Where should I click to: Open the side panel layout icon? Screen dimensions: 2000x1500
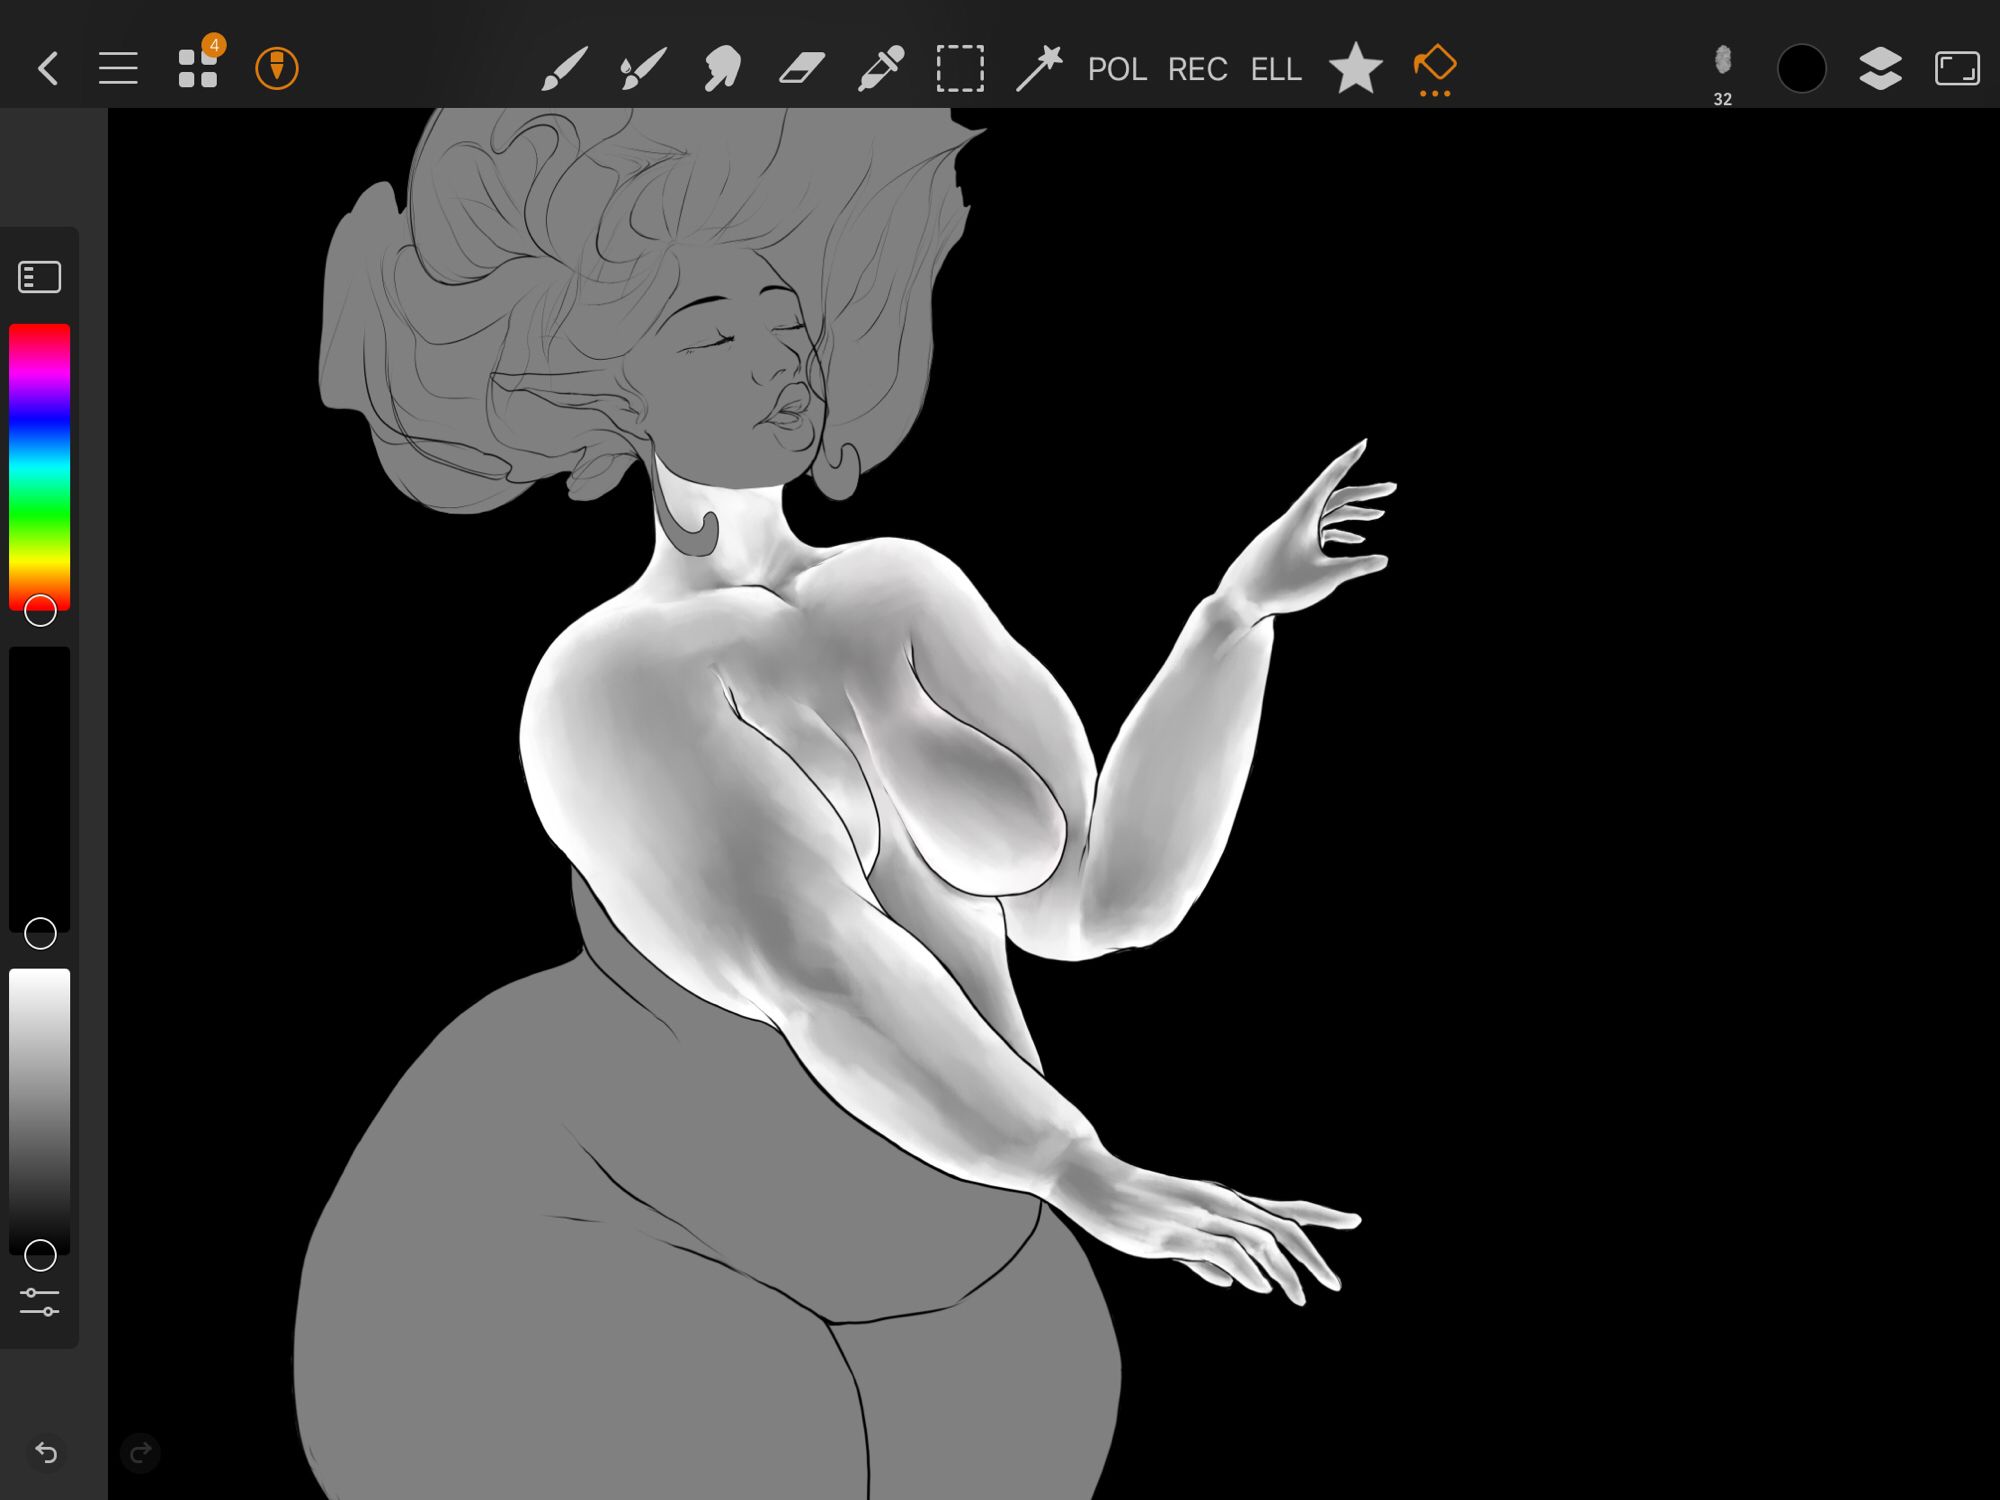[40, 277]
